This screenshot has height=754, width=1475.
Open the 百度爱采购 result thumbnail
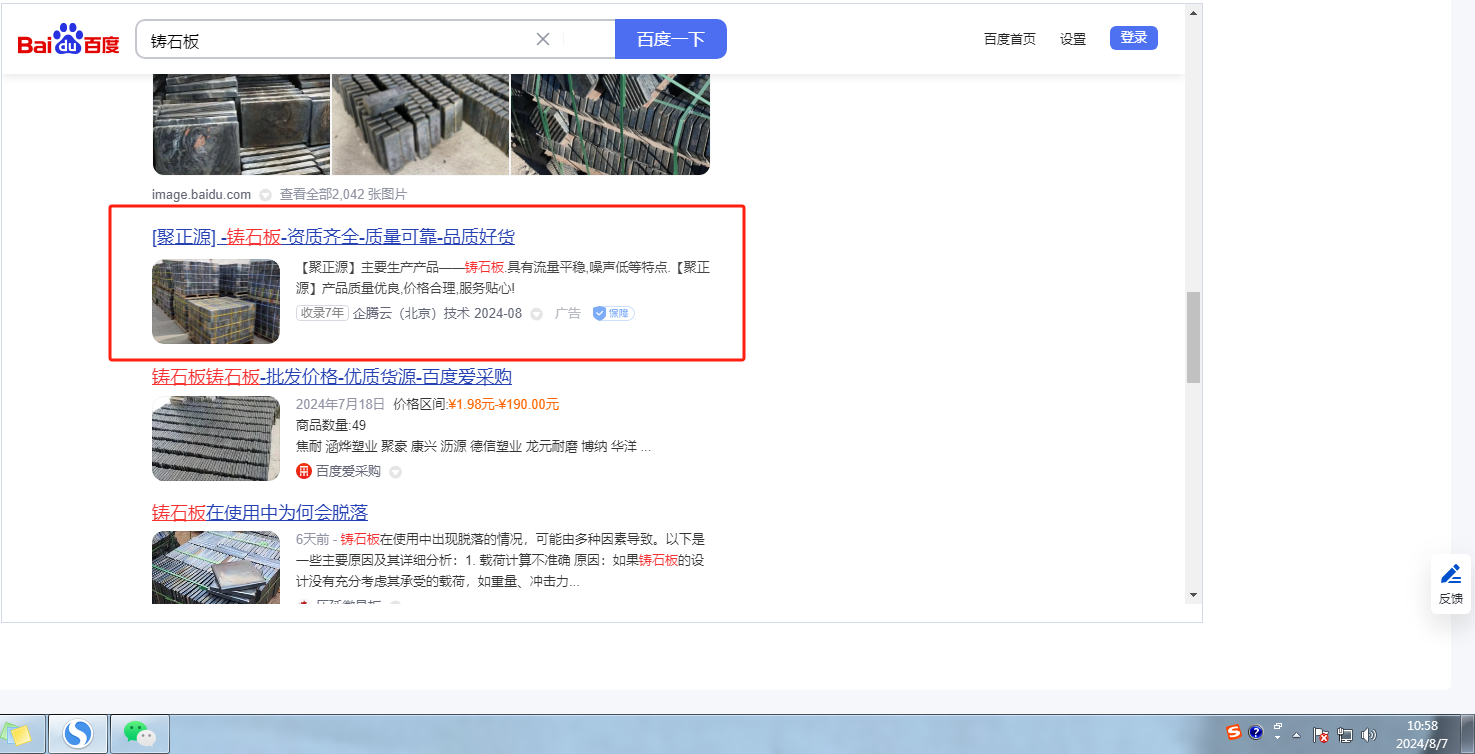tap(216, 438)
